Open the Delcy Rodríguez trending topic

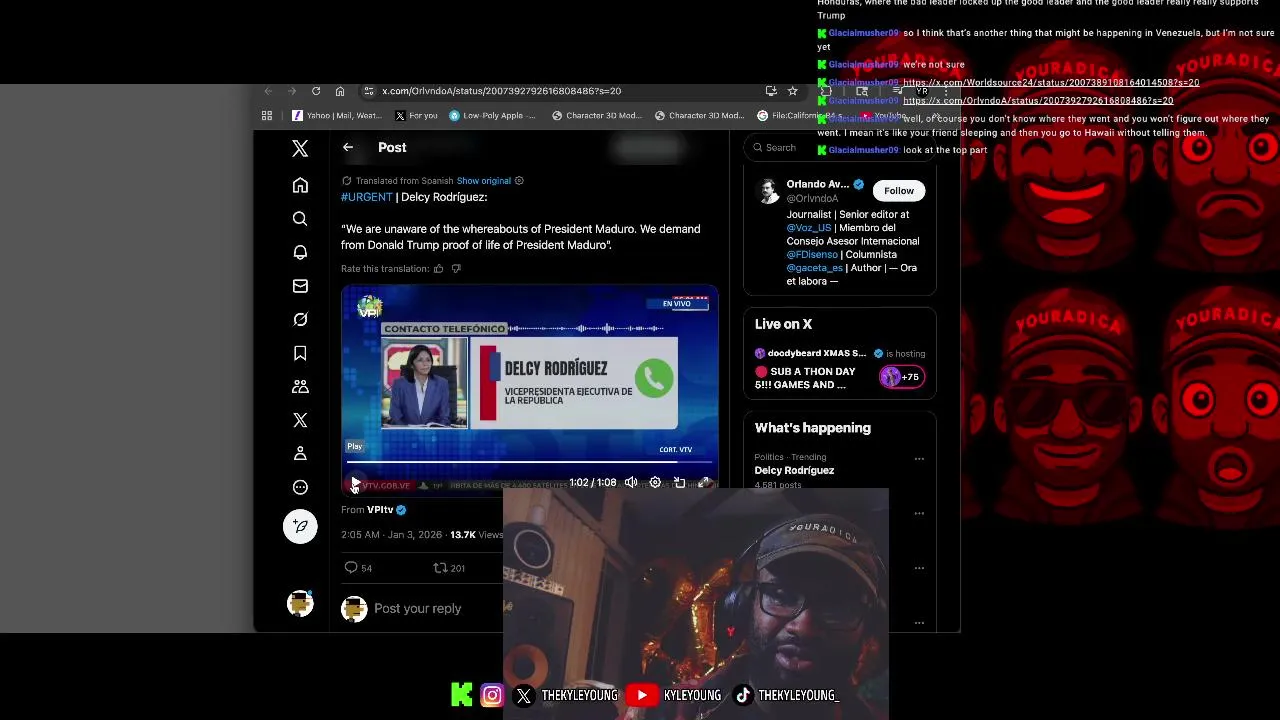click(794, 471)
